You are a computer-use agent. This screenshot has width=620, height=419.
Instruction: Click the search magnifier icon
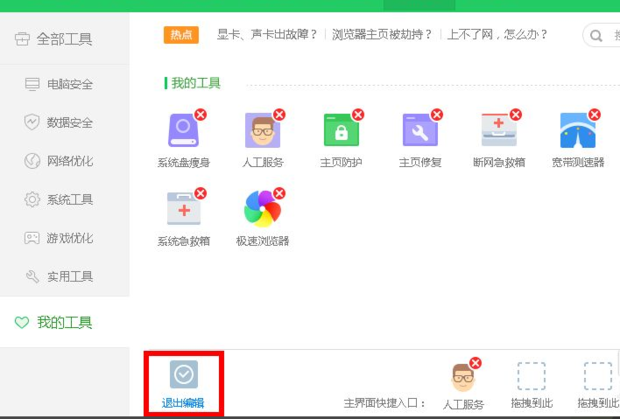(x=596, y=36)
